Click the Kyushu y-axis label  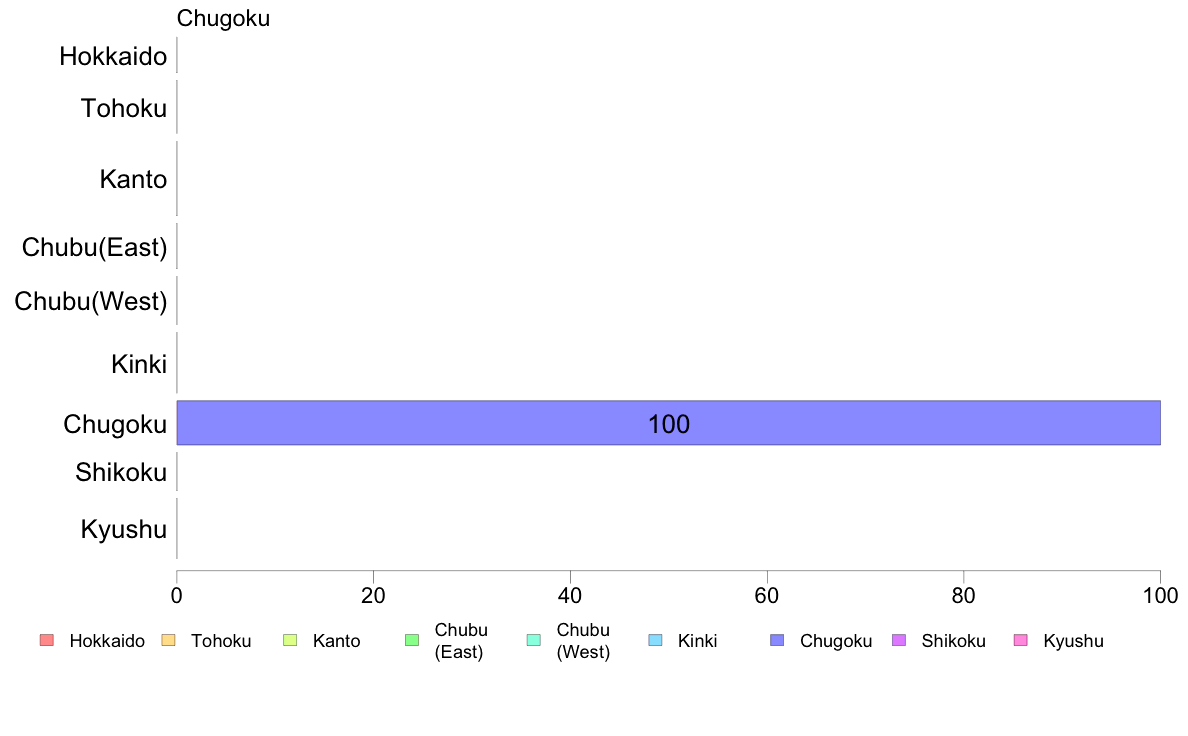tap(123, 529)
